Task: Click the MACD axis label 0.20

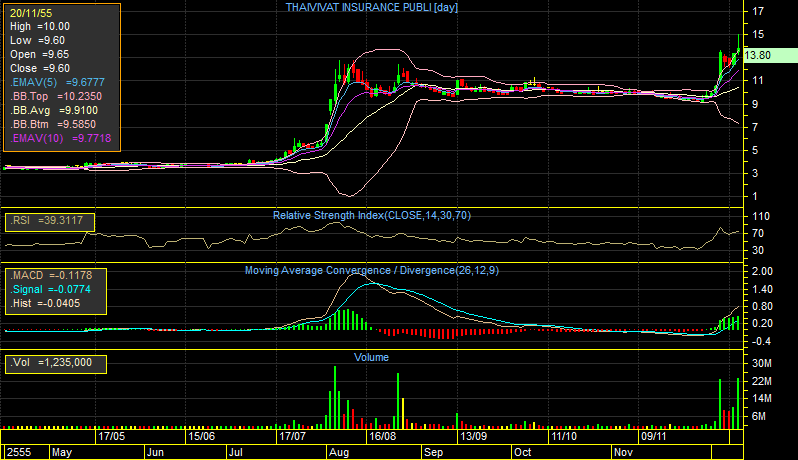Action: click(x=762, y=324)
